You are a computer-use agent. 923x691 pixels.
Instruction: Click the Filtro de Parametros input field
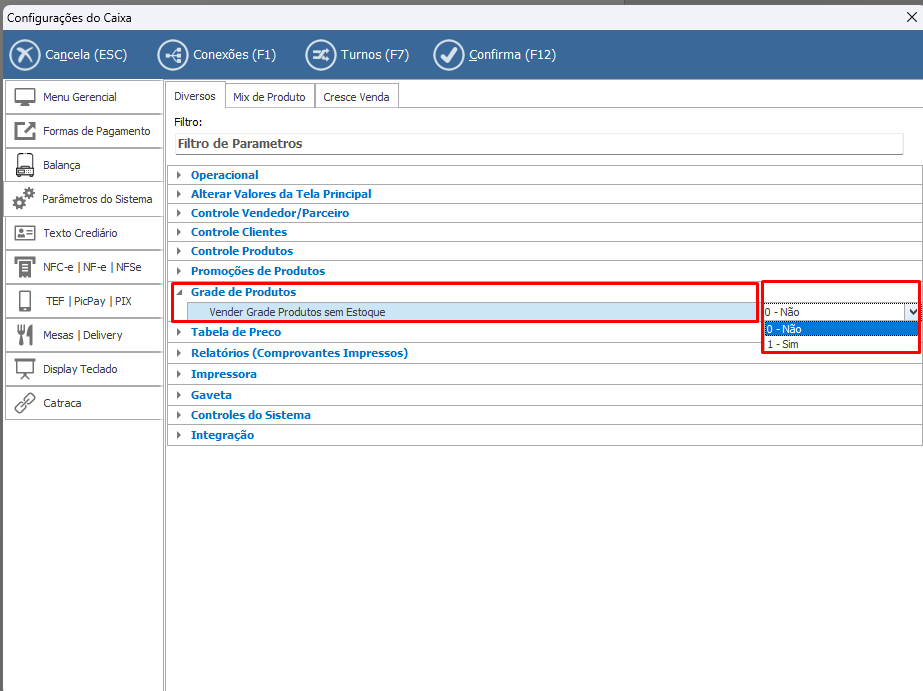point(538,144)
